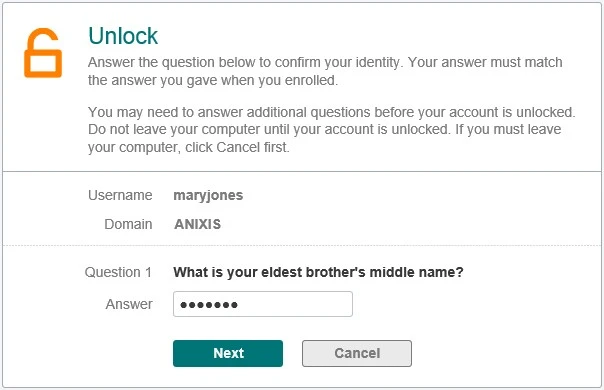Screen dimensions: 604x390
Task: Focus the Answer password field
Action: tap(263, 304)
